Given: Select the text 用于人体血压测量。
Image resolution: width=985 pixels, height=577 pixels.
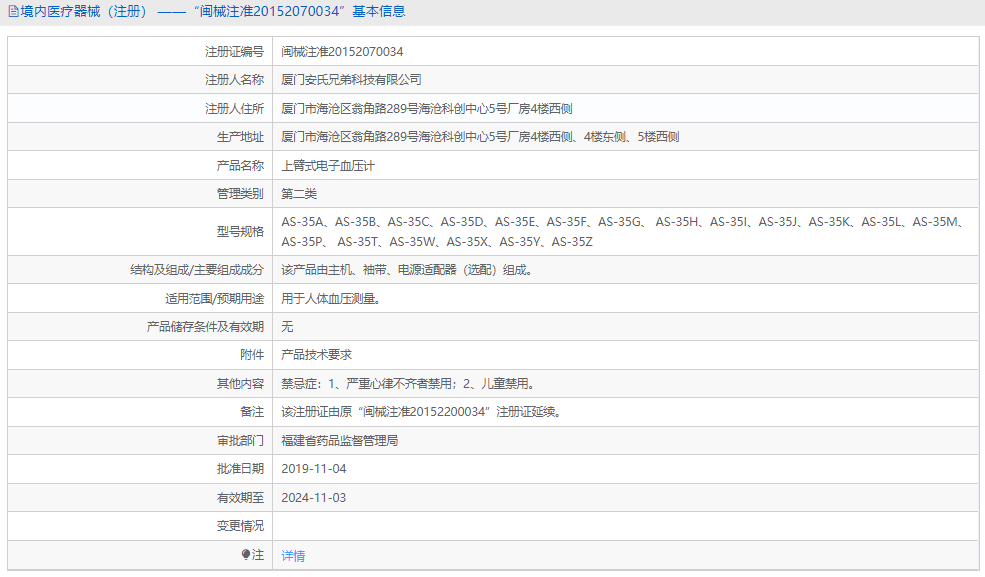Looking at the screenshot, I should [x=331, y=299].
